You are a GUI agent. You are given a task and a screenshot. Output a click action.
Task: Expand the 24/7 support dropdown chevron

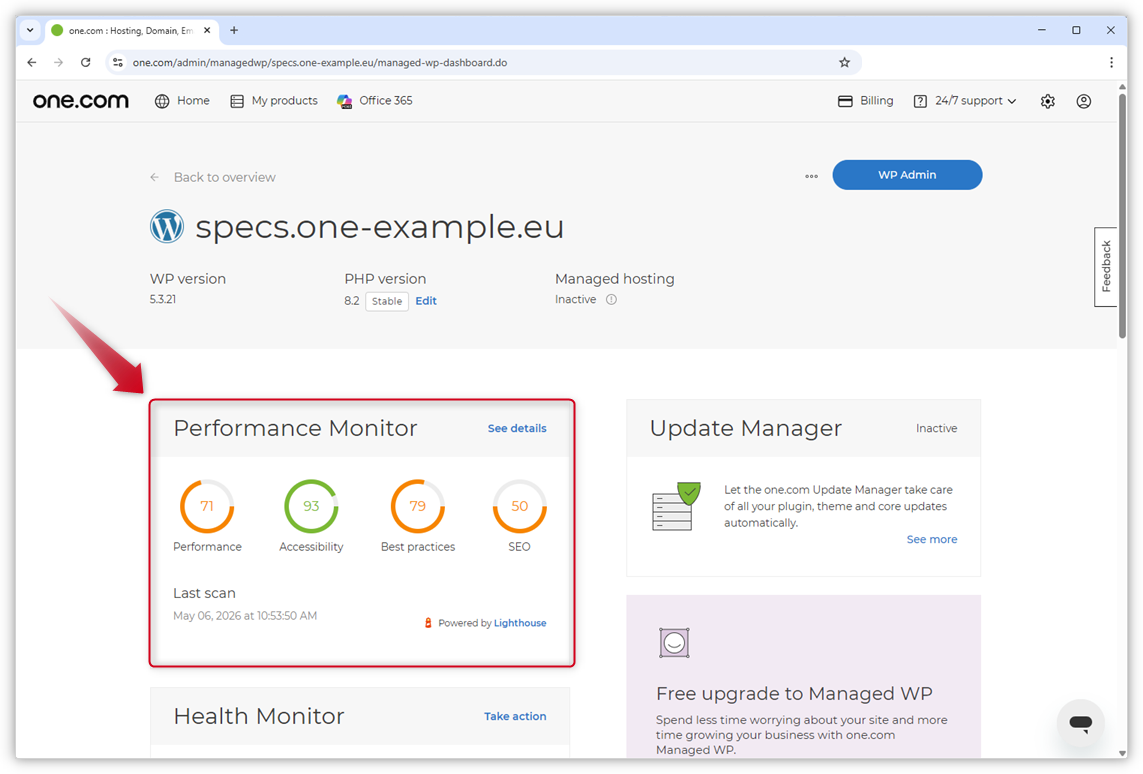tap(1012, 101)
